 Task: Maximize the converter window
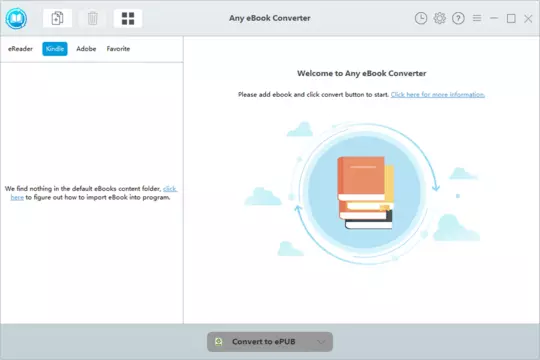pos(511,18)
